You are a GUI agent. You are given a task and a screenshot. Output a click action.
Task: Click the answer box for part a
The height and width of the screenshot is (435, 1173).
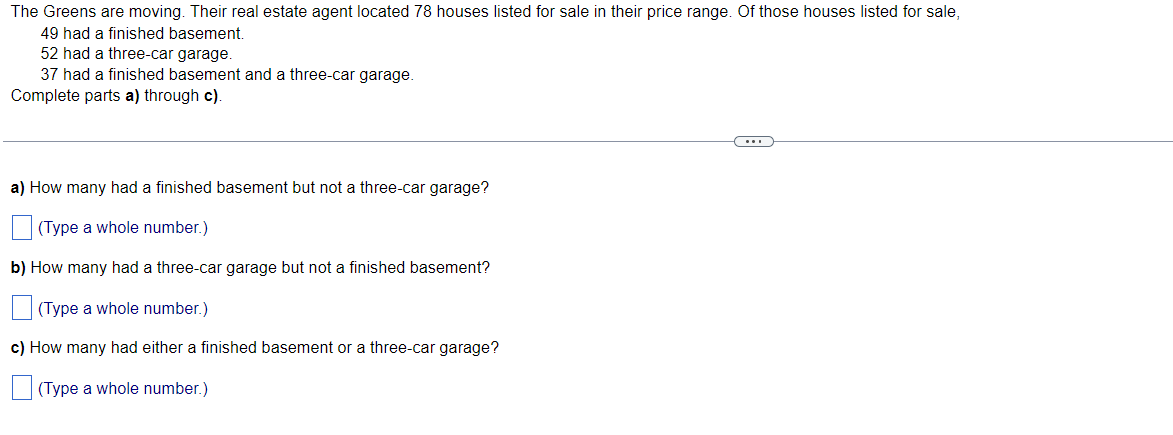tap(22, 228)
